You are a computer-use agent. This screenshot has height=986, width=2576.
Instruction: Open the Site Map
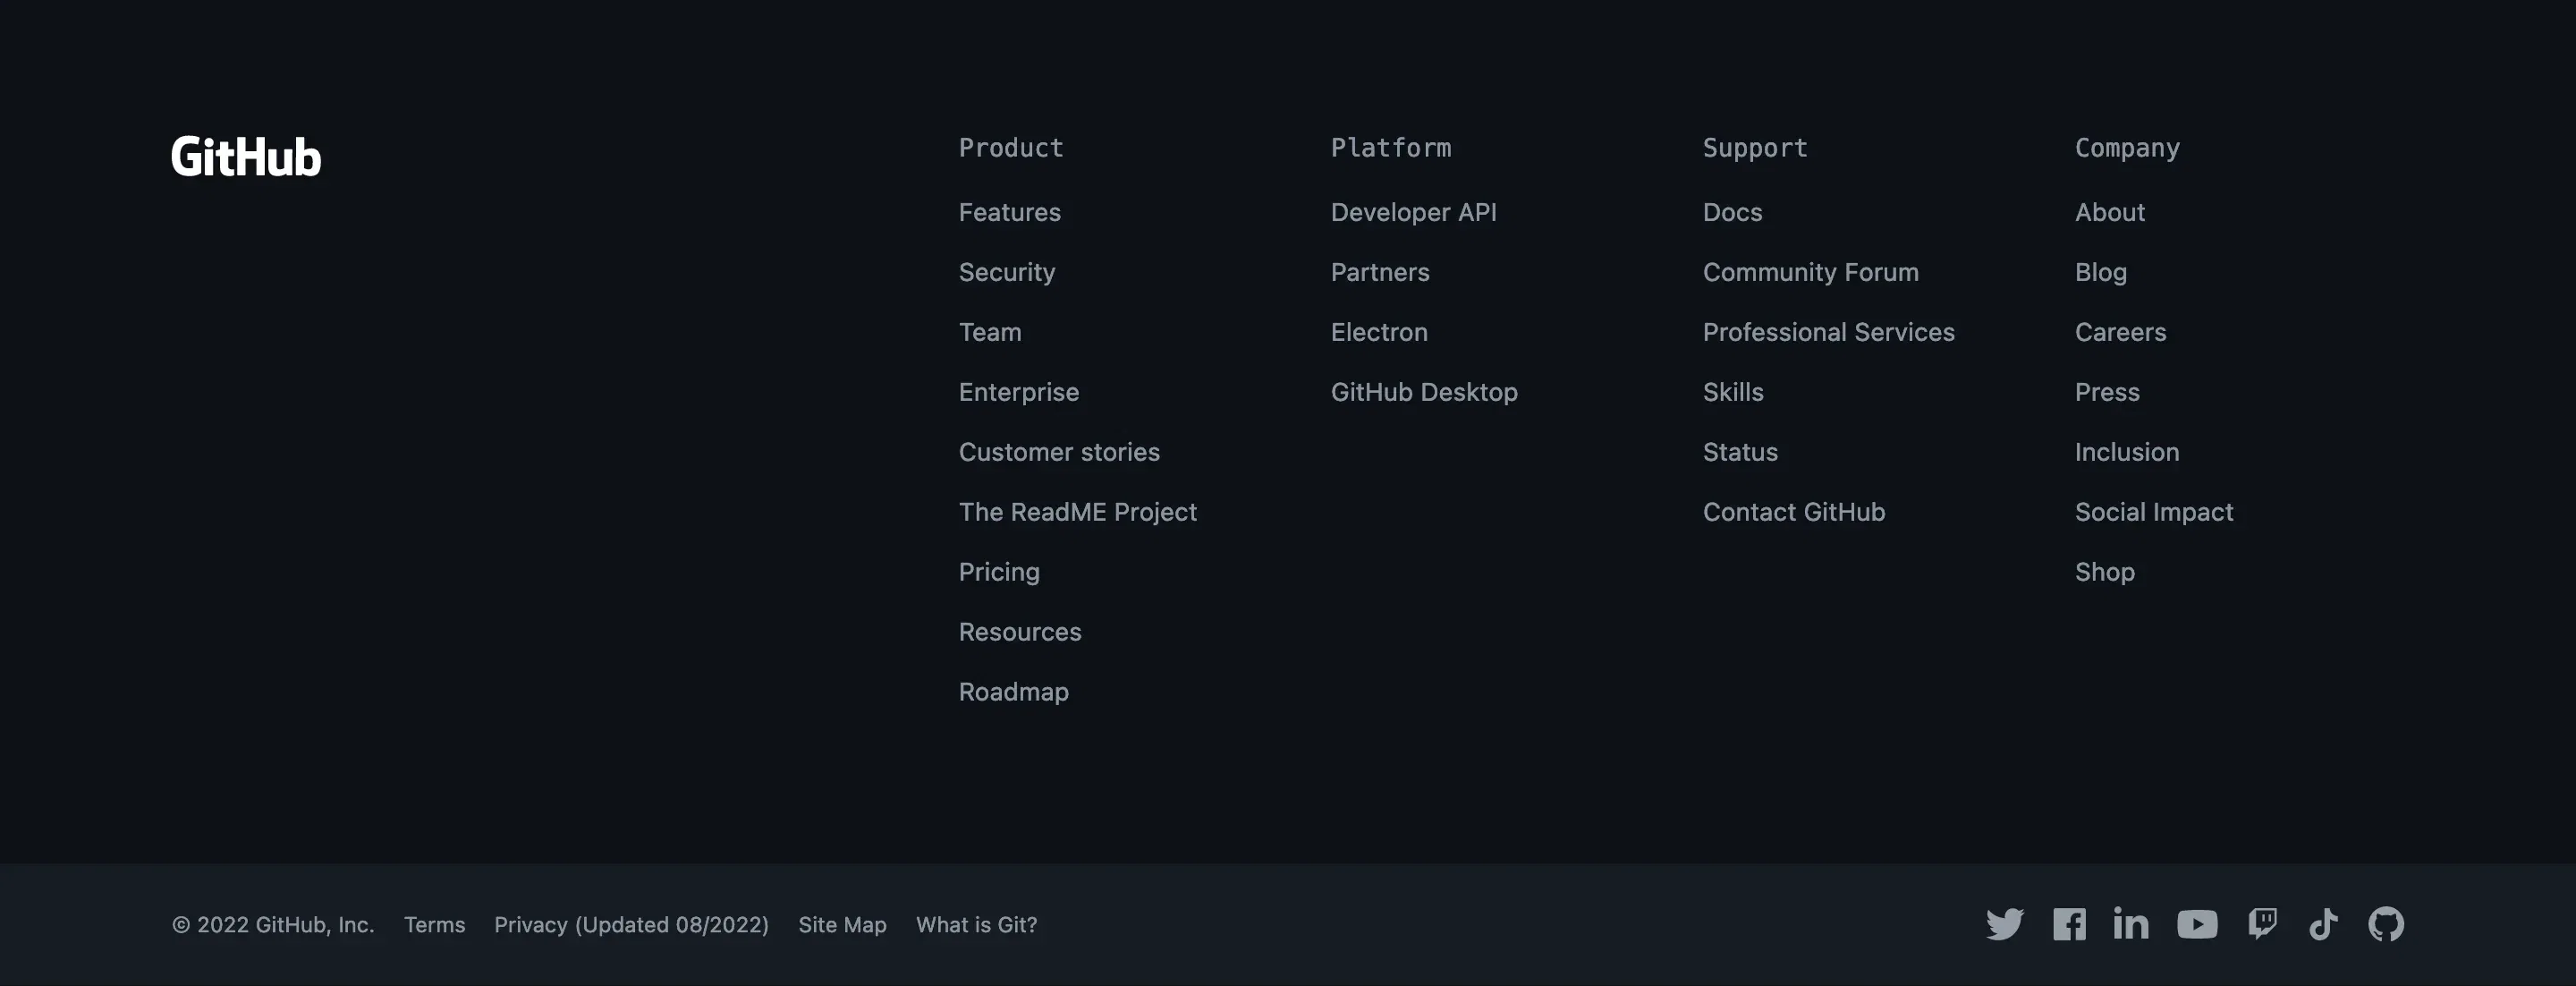pyautogui.click(x=842, y=924)
